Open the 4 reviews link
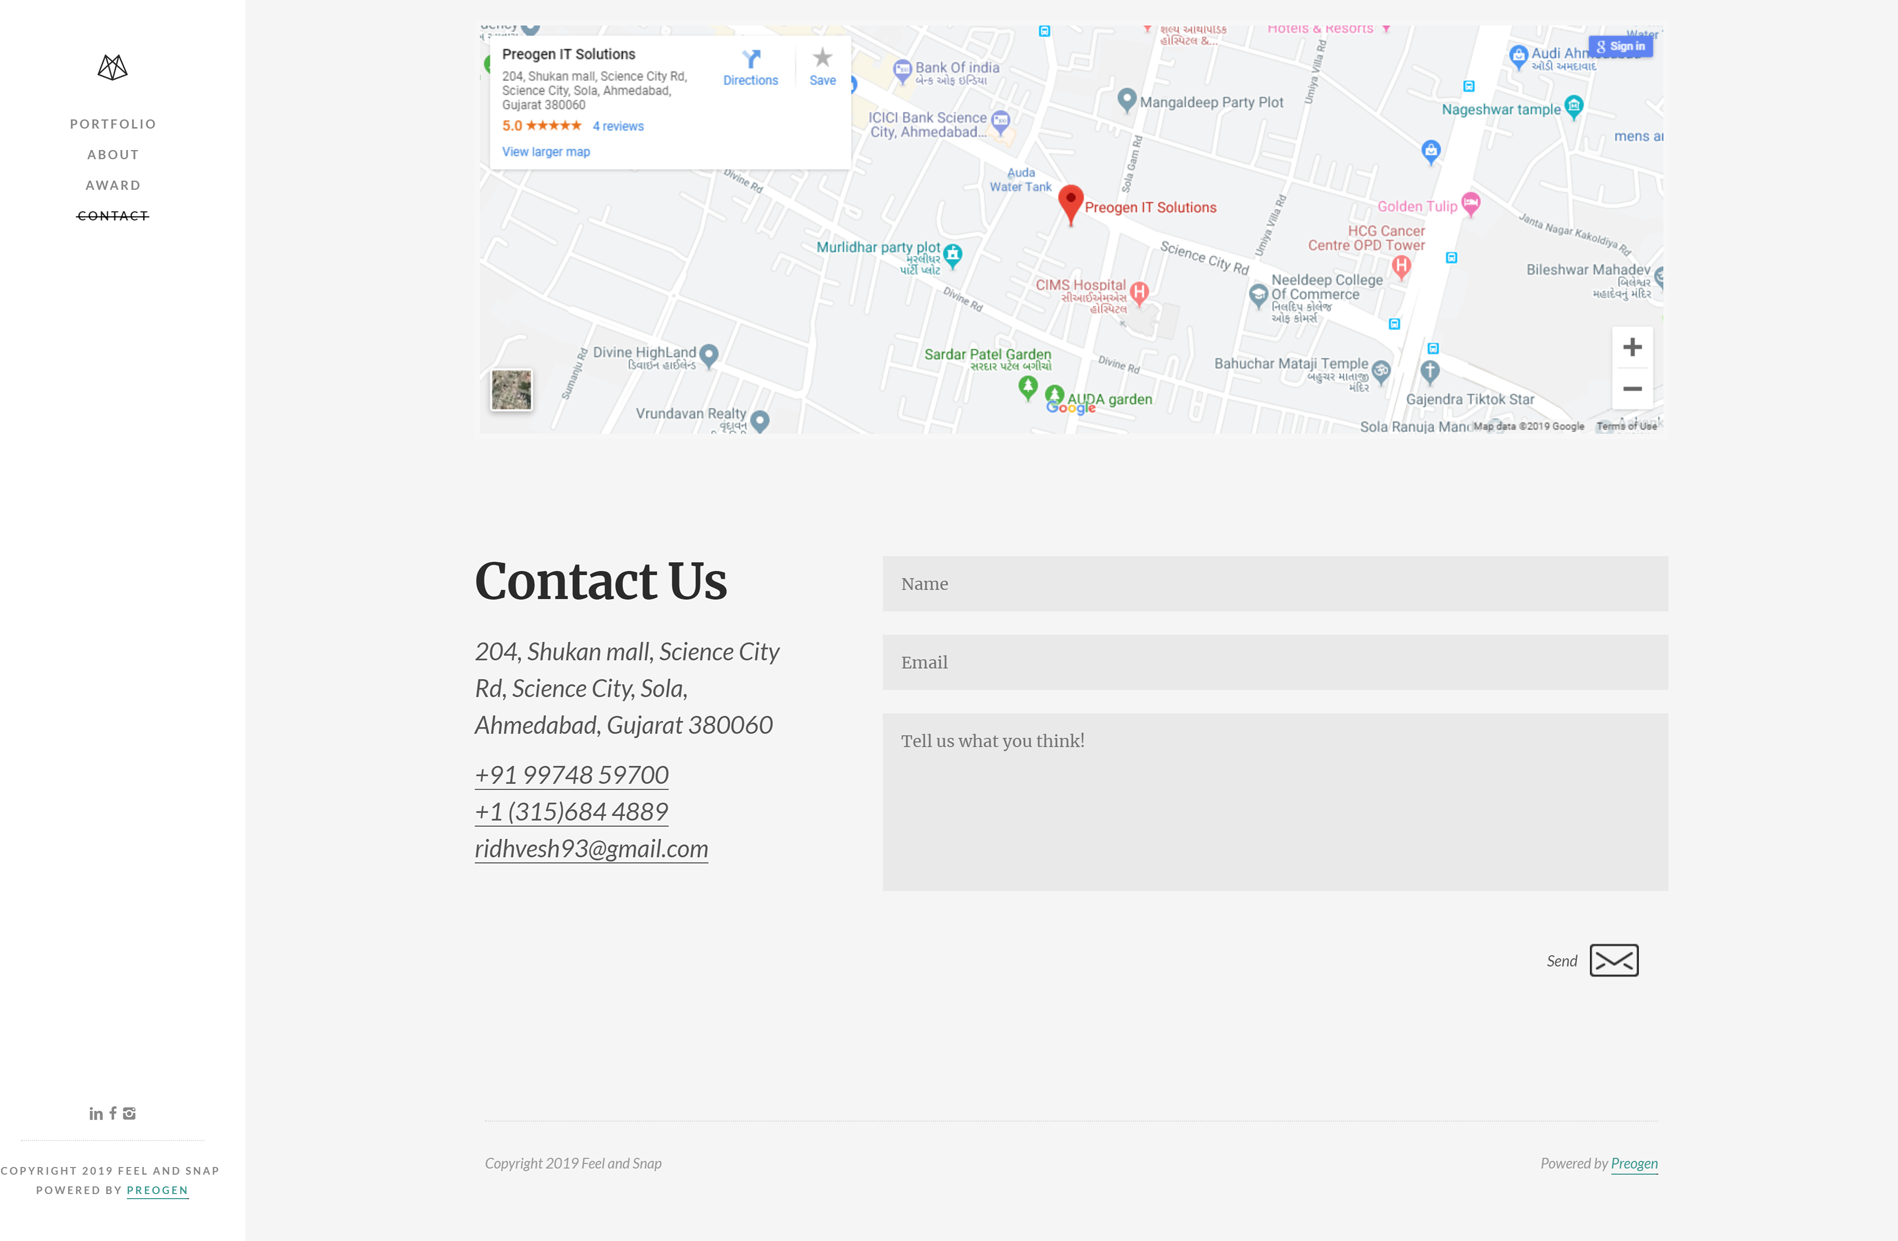The width and height of the screenshot is (1898, 1241). (618, 126)
